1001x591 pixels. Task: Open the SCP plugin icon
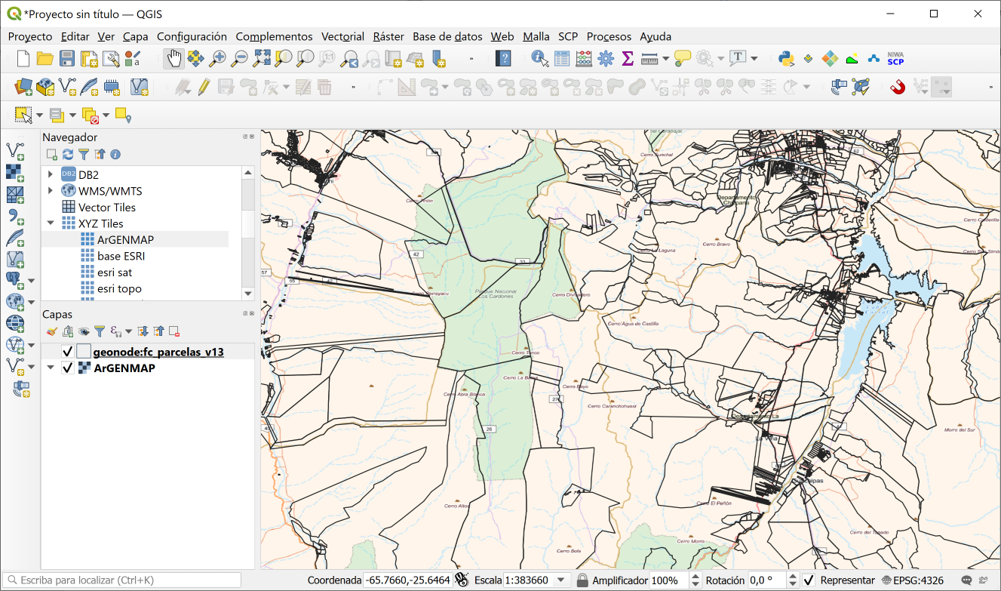click(896, 59)
